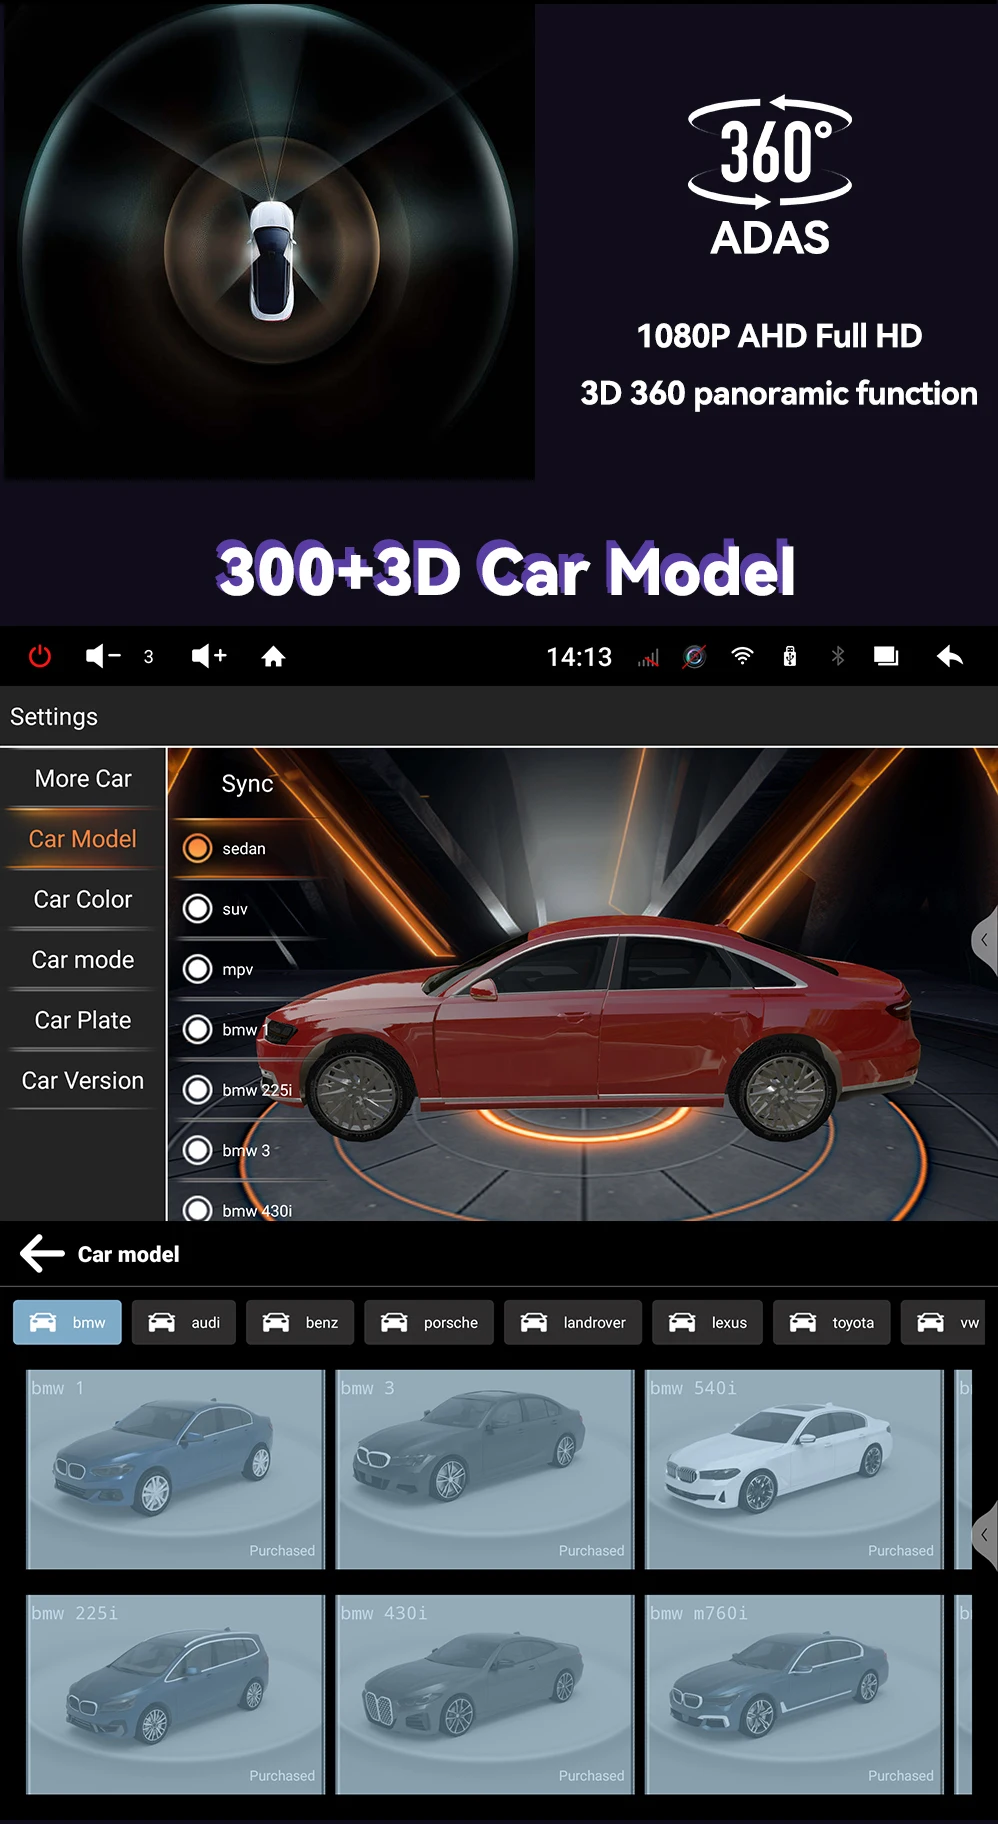
Task: Select the audi brand filter
Action: point(184,1322)
